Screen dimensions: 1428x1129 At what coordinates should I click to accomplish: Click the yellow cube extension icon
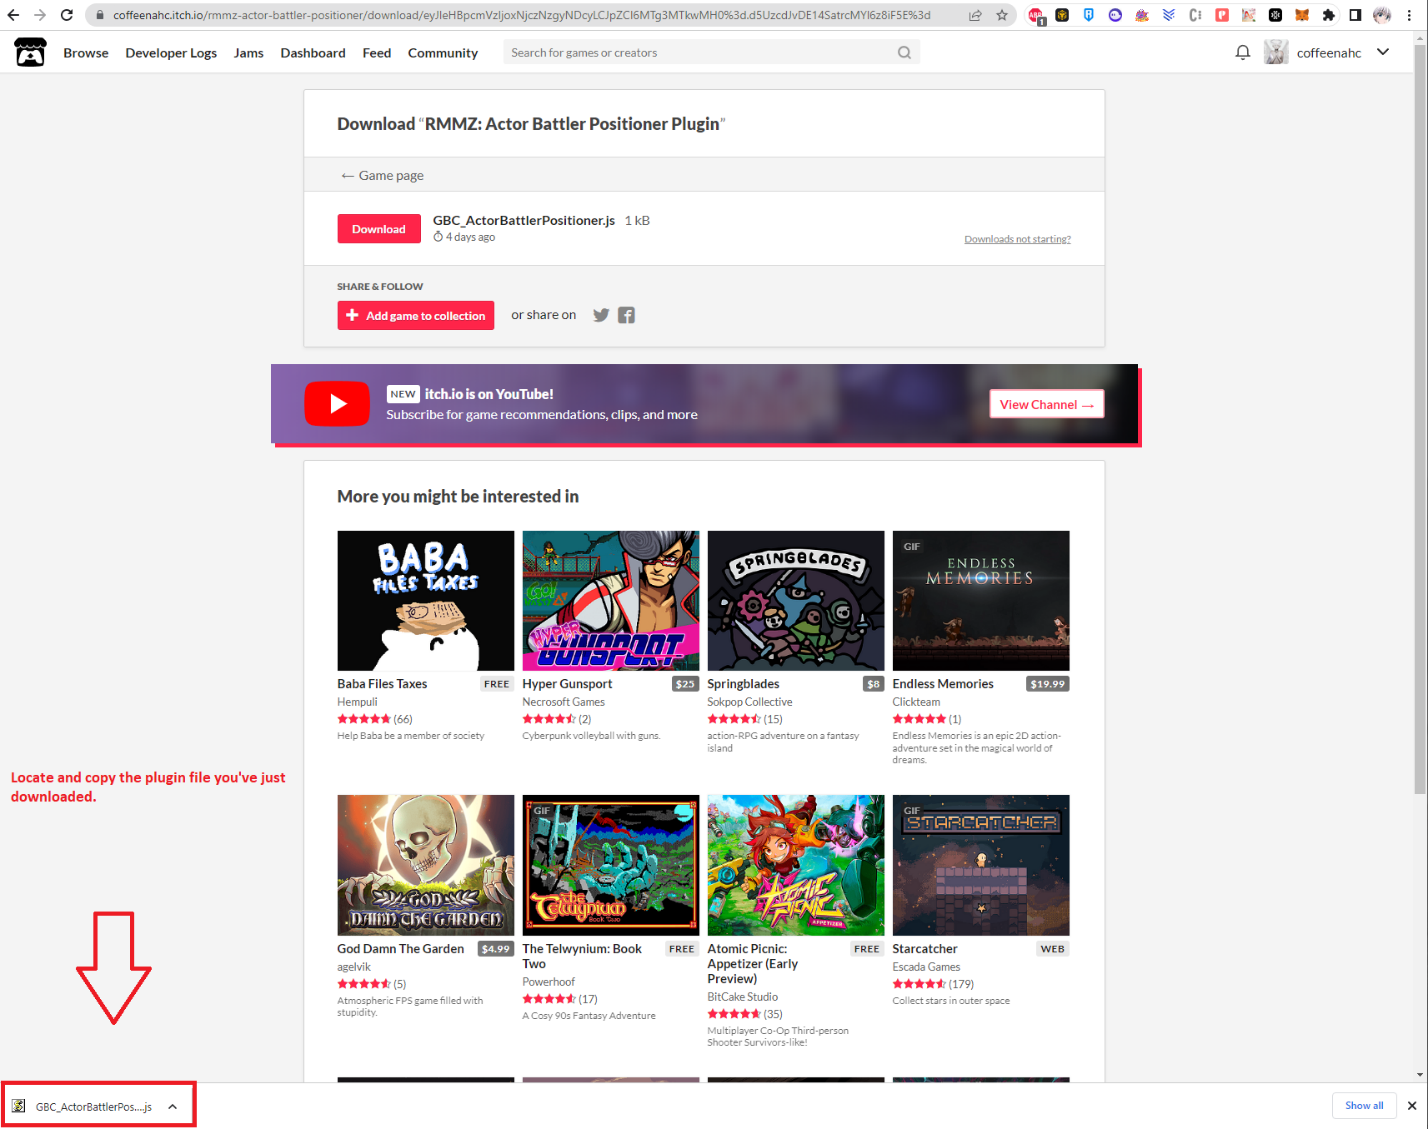click(1062, 15)
